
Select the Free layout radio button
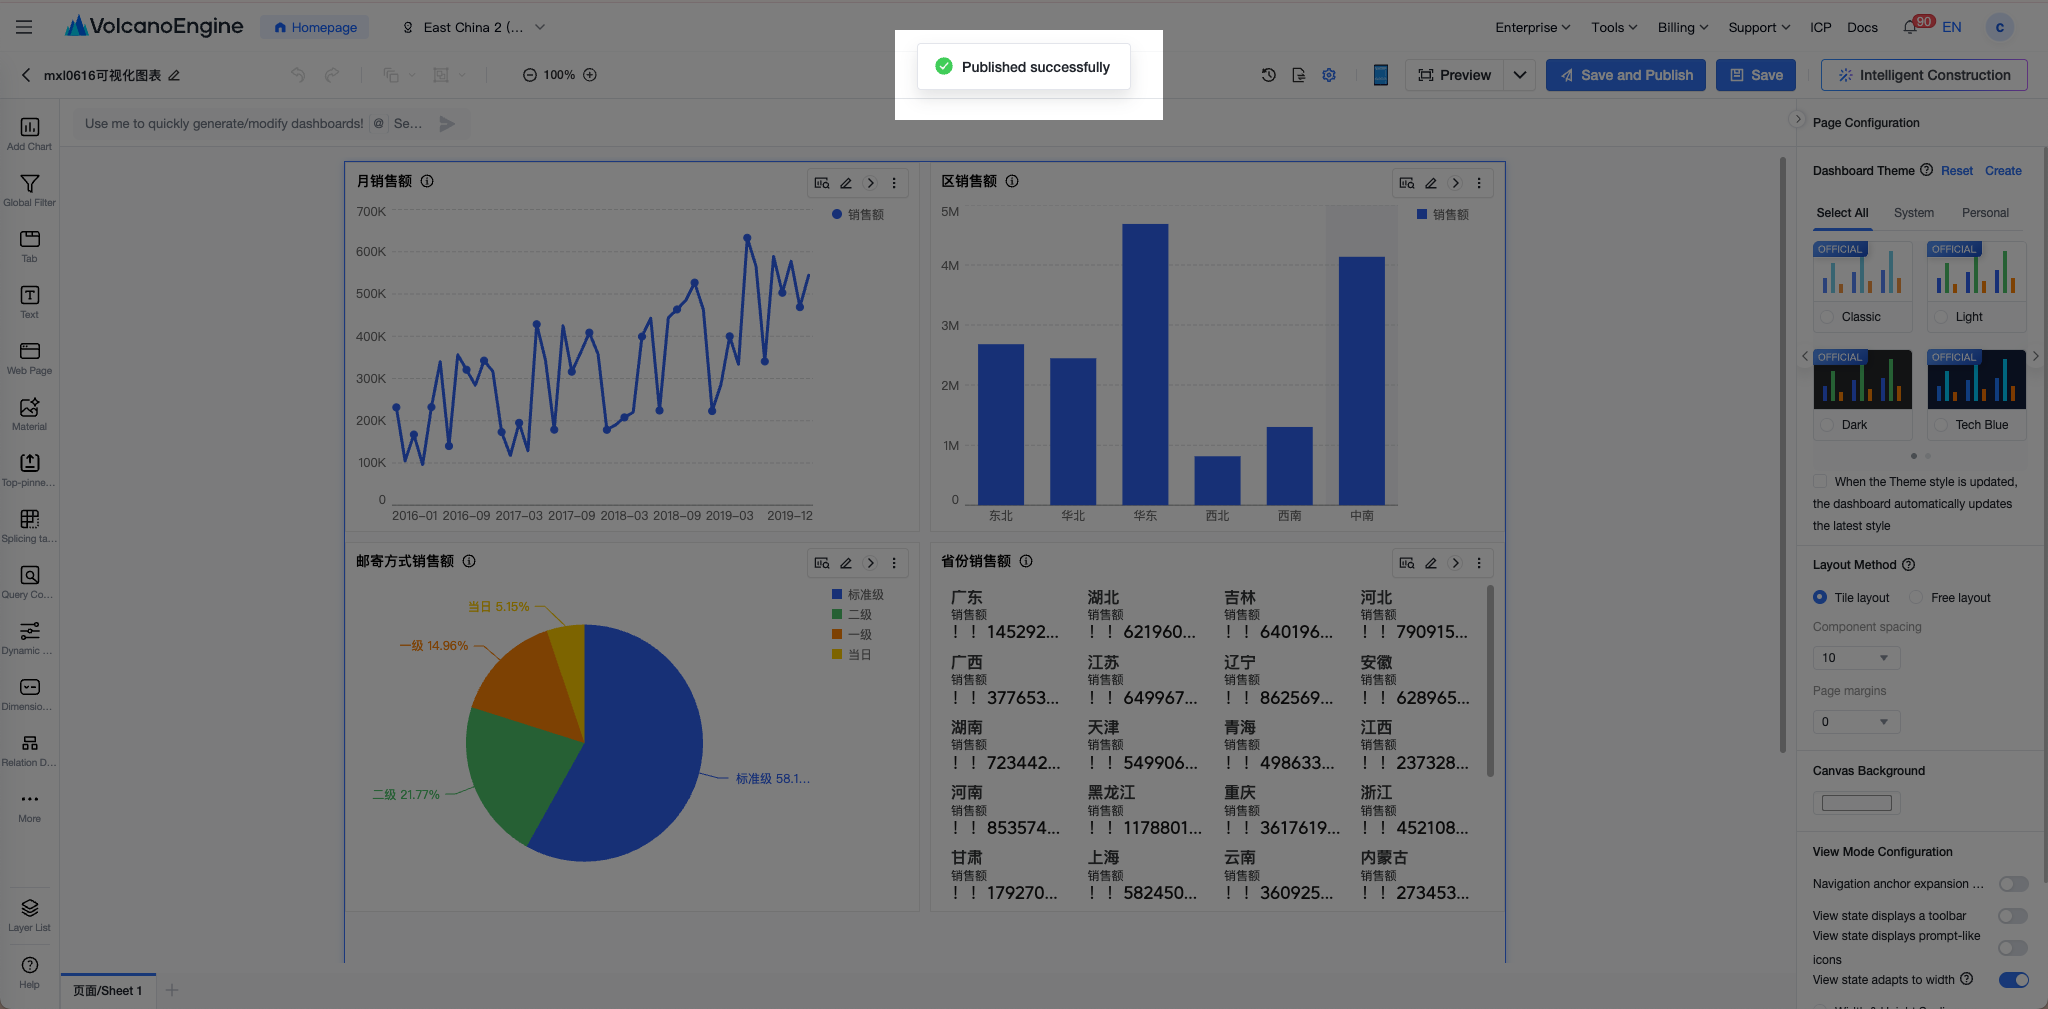[1916, 598]
